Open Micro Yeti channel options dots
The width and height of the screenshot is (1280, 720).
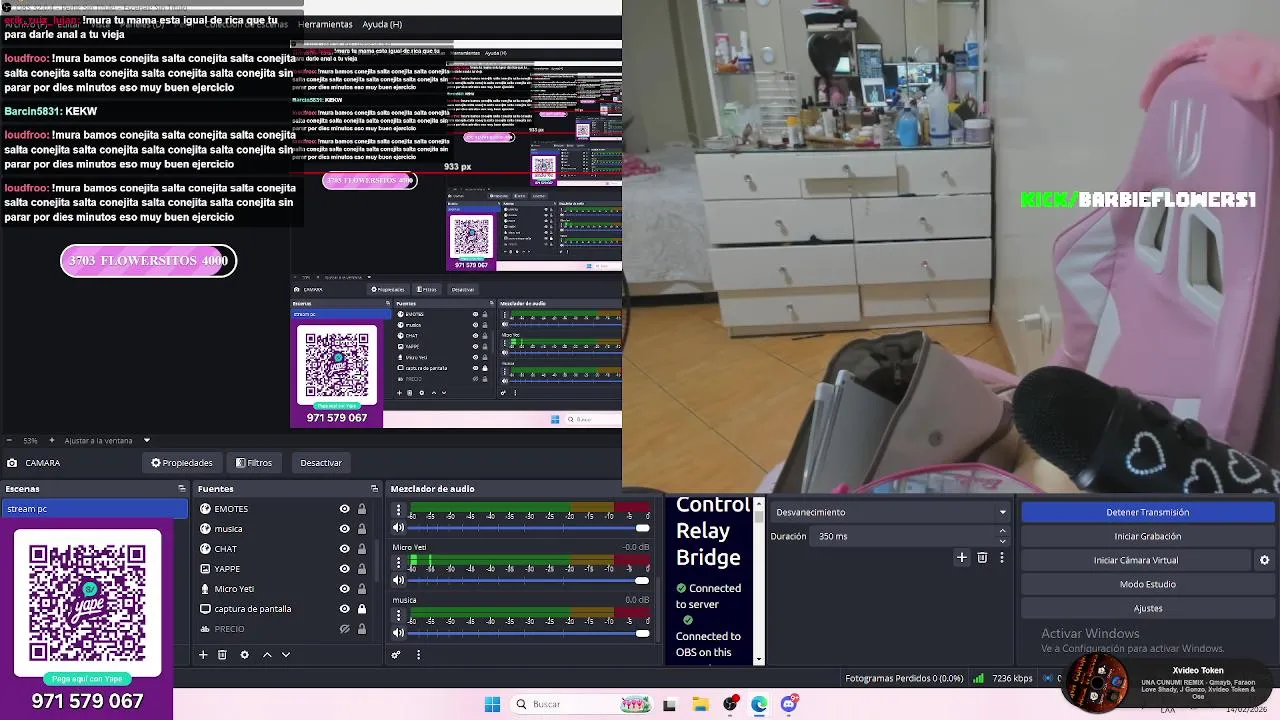tap(398, 564)
